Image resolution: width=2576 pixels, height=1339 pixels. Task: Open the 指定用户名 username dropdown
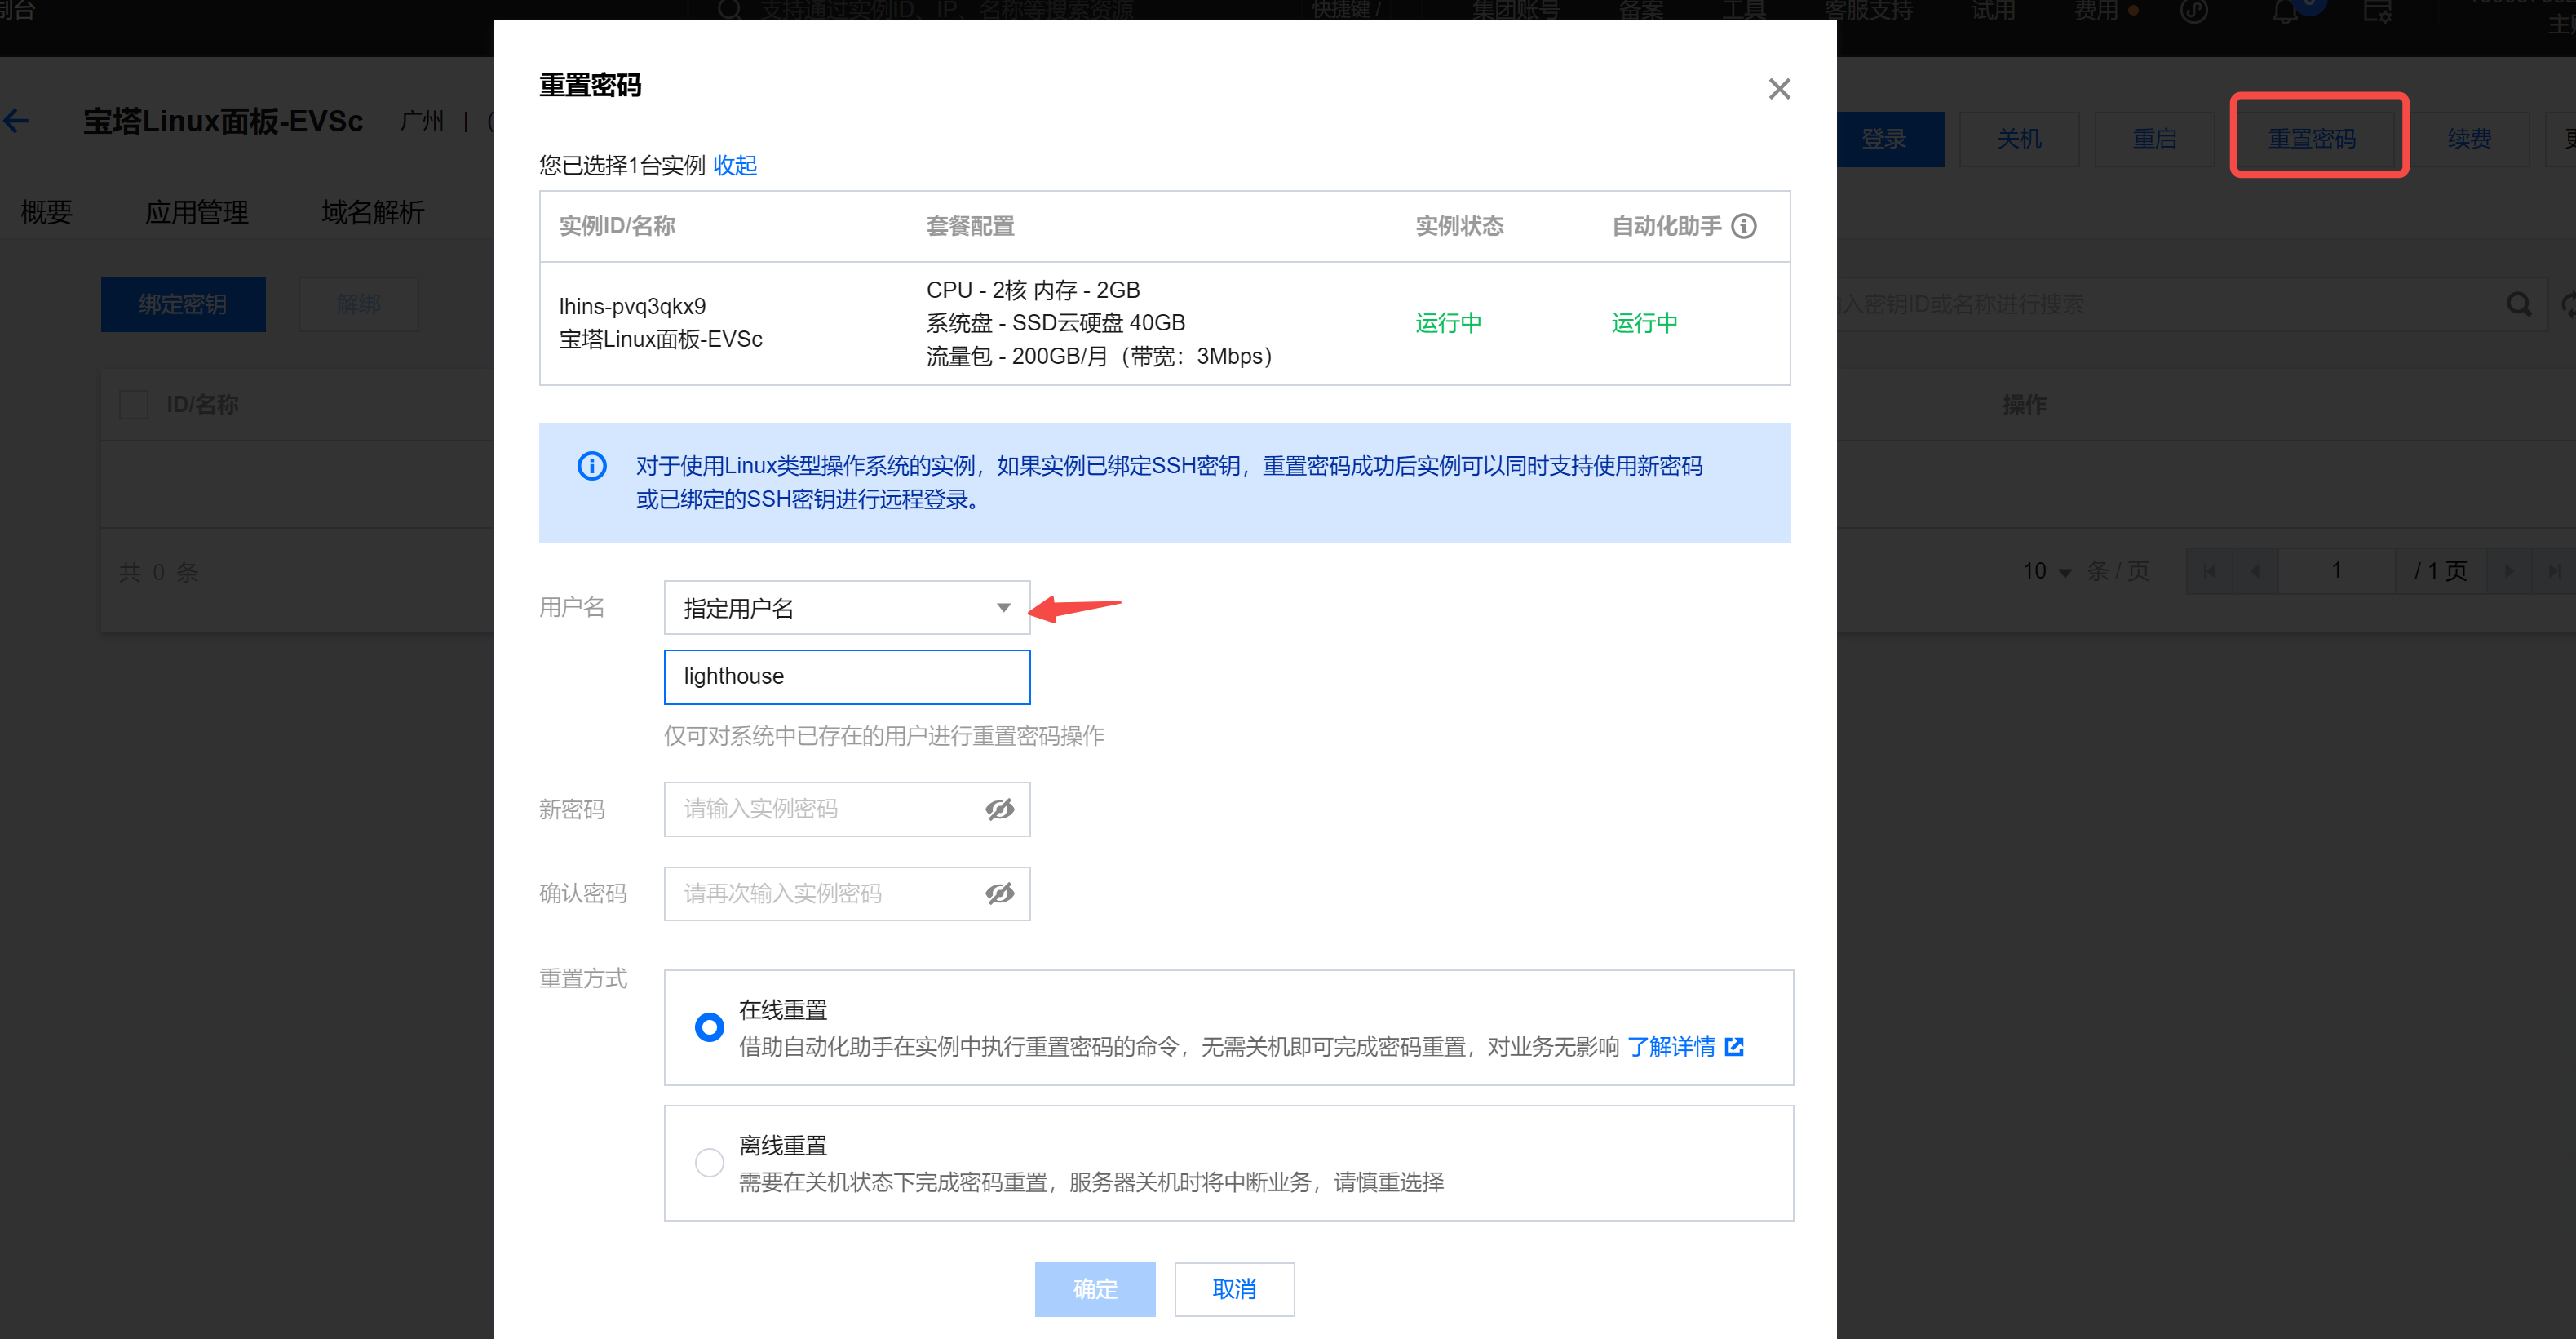[846, 608]
